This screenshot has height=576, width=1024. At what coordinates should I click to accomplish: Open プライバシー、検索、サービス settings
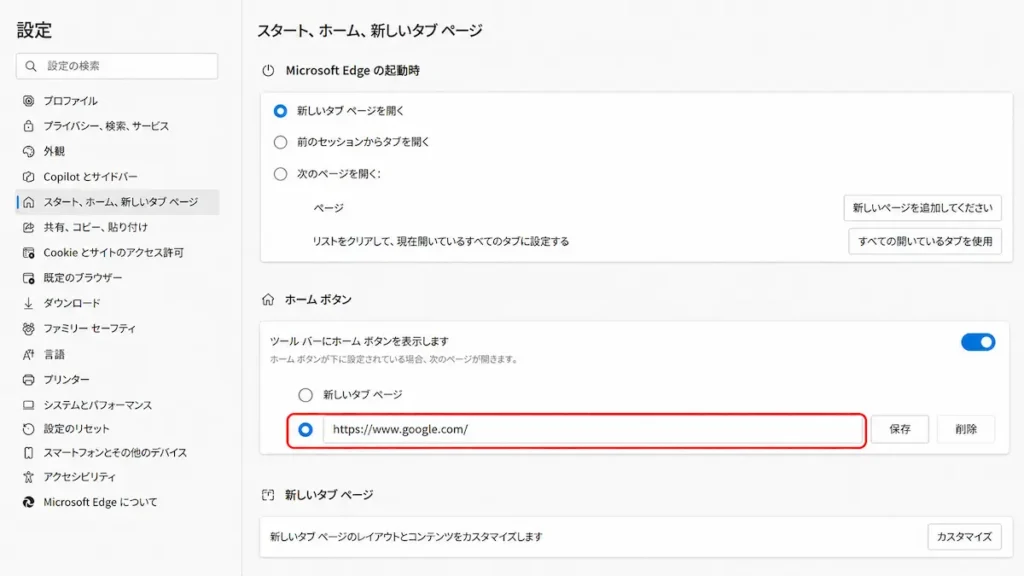tap(106, 126)
